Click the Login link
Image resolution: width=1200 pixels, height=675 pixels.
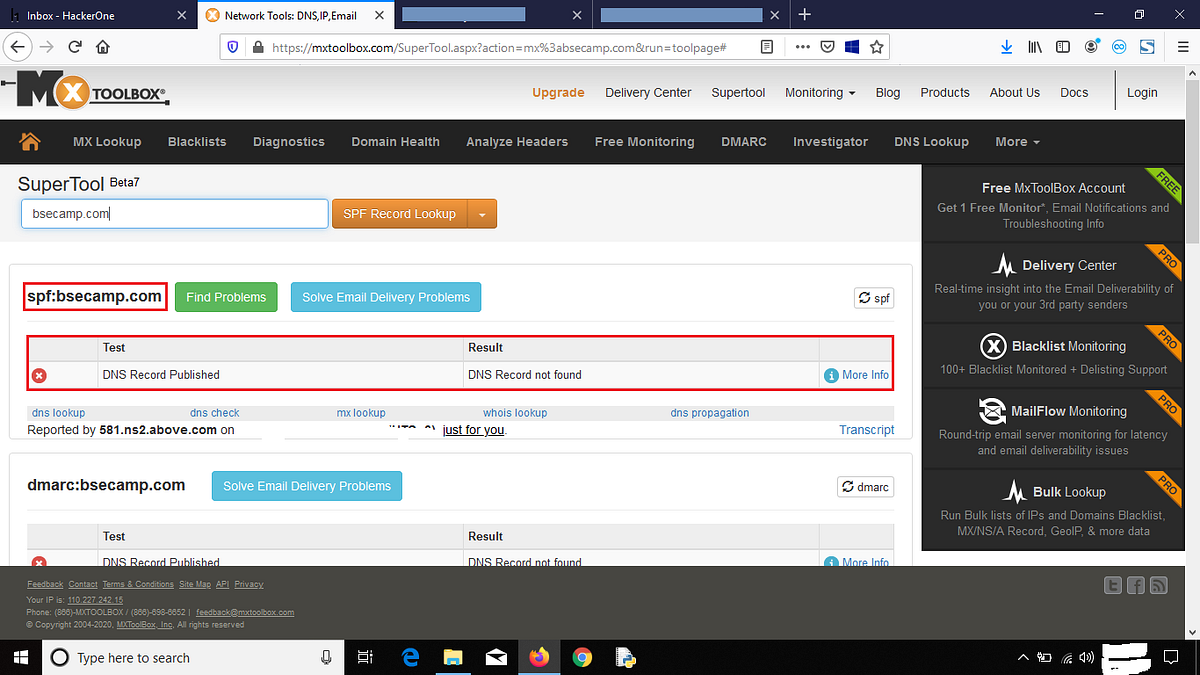pyautogui.click(x=1142, y=92)
